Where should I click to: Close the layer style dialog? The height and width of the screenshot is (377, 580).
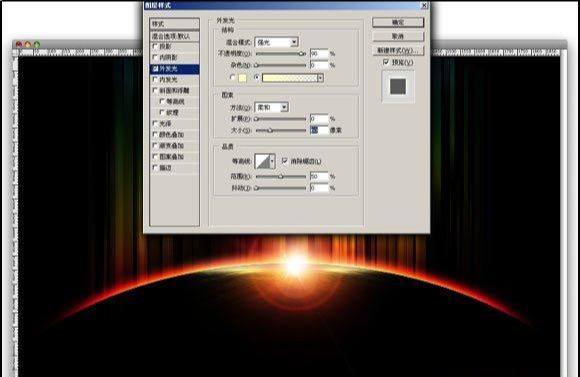tap(424, 6)
